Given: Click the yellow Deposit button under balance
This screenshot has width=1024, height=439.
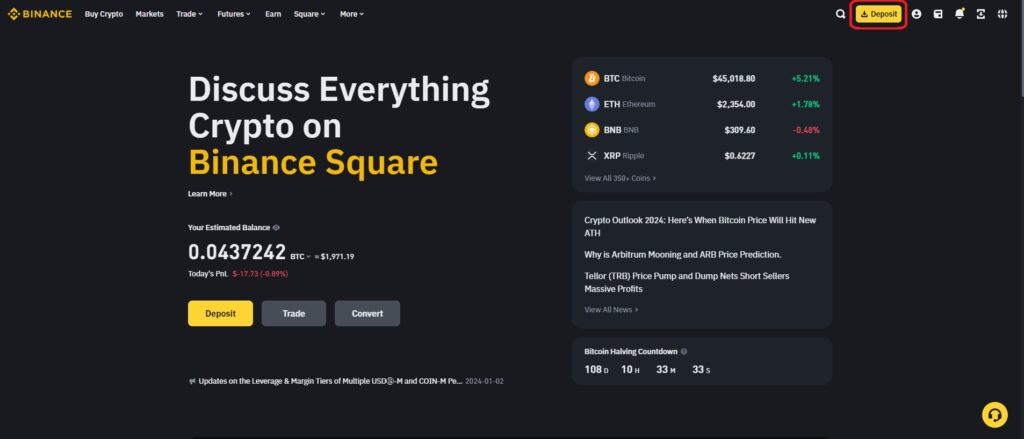Looking at the screenshot, I should 220,314.
